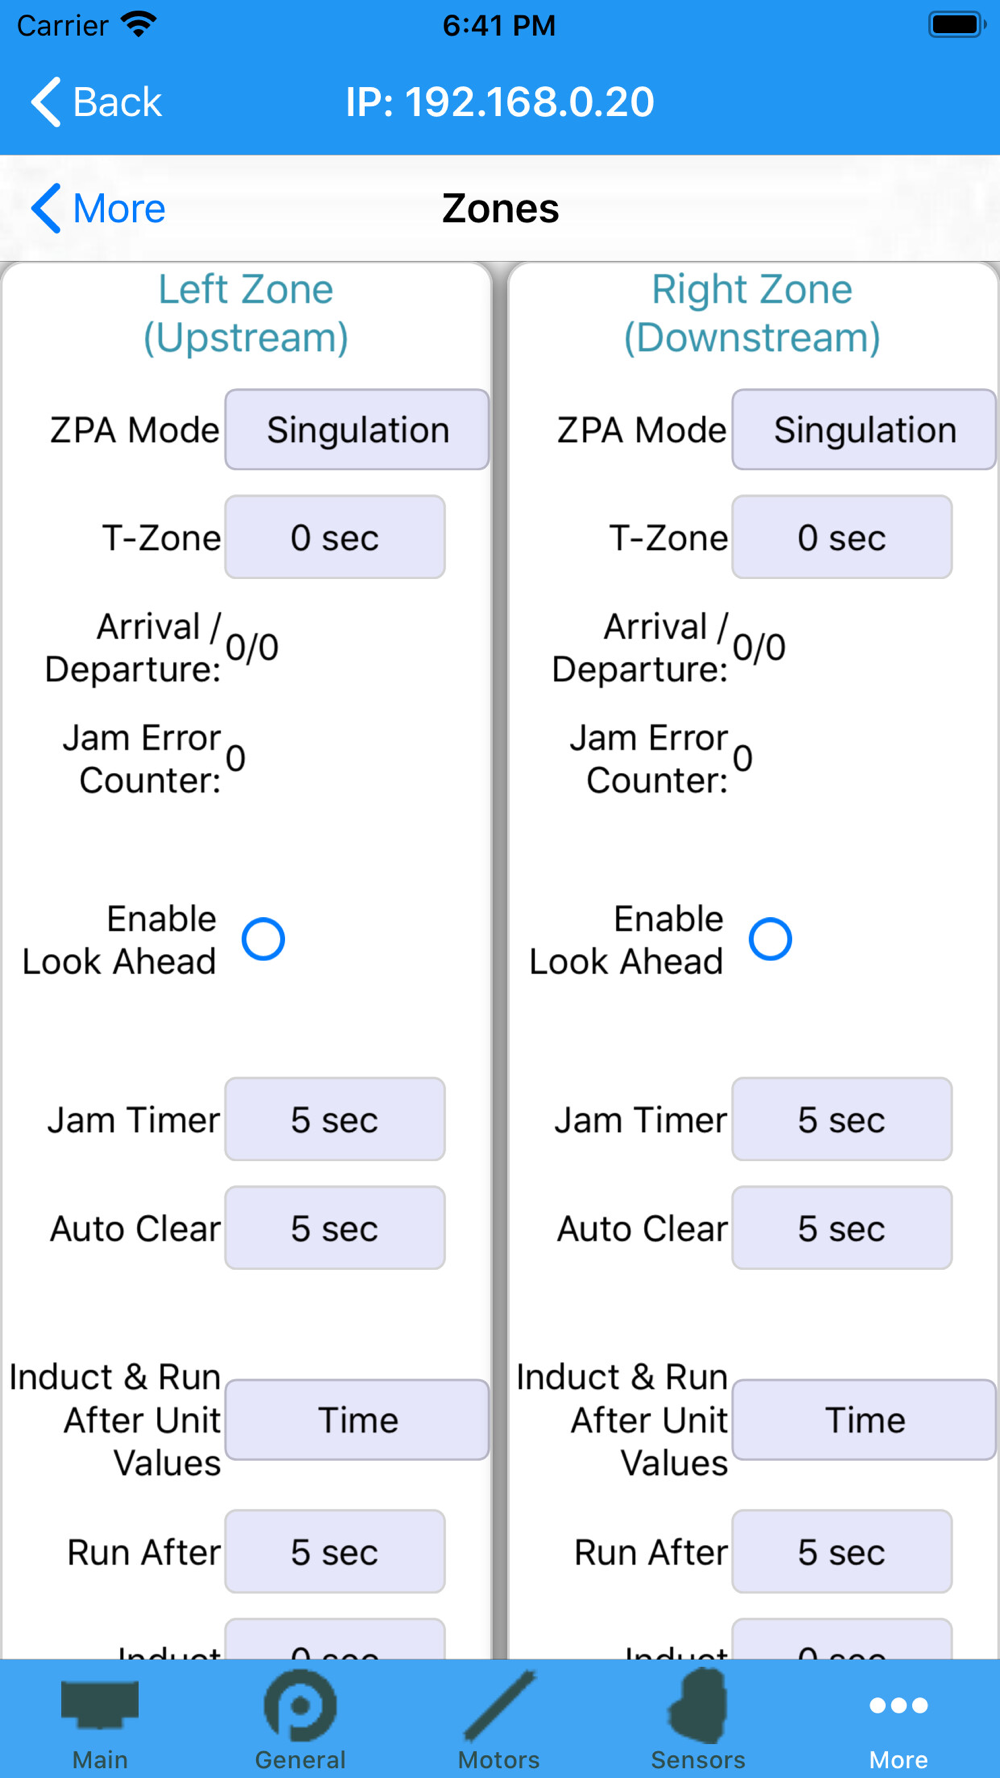Tap the More dots tab icon
The height and width of the screenshot is (1778, 1000).
[898, 1706]
